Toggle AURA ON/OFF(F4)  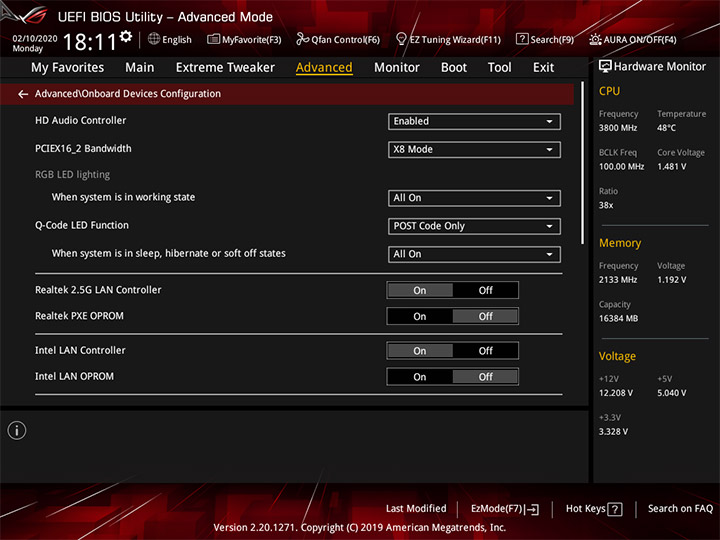(x=633, y=40)
